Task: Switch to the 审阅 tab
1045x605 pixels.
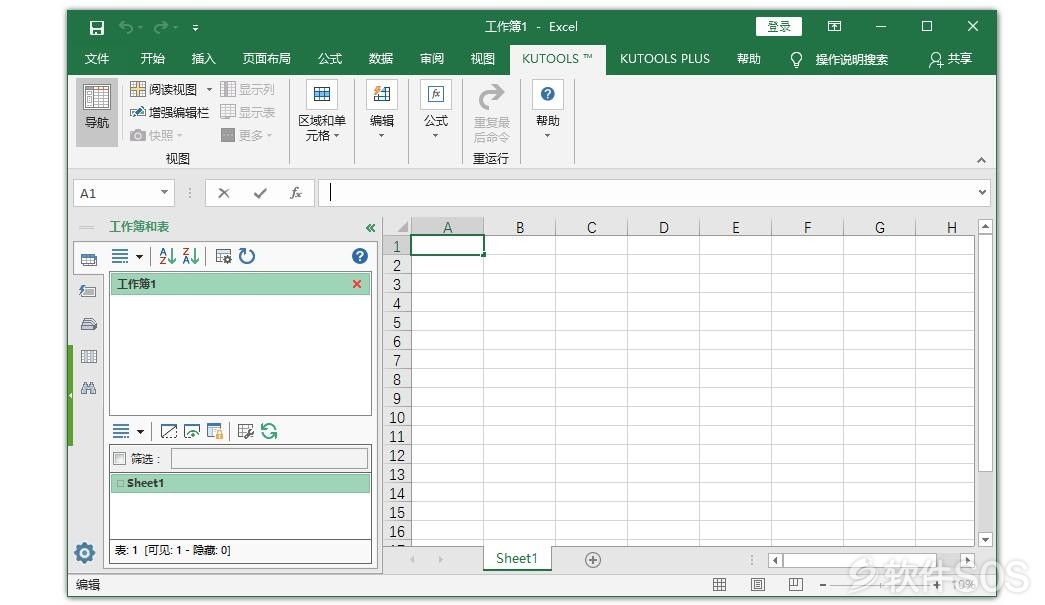Action: [432, 59]
